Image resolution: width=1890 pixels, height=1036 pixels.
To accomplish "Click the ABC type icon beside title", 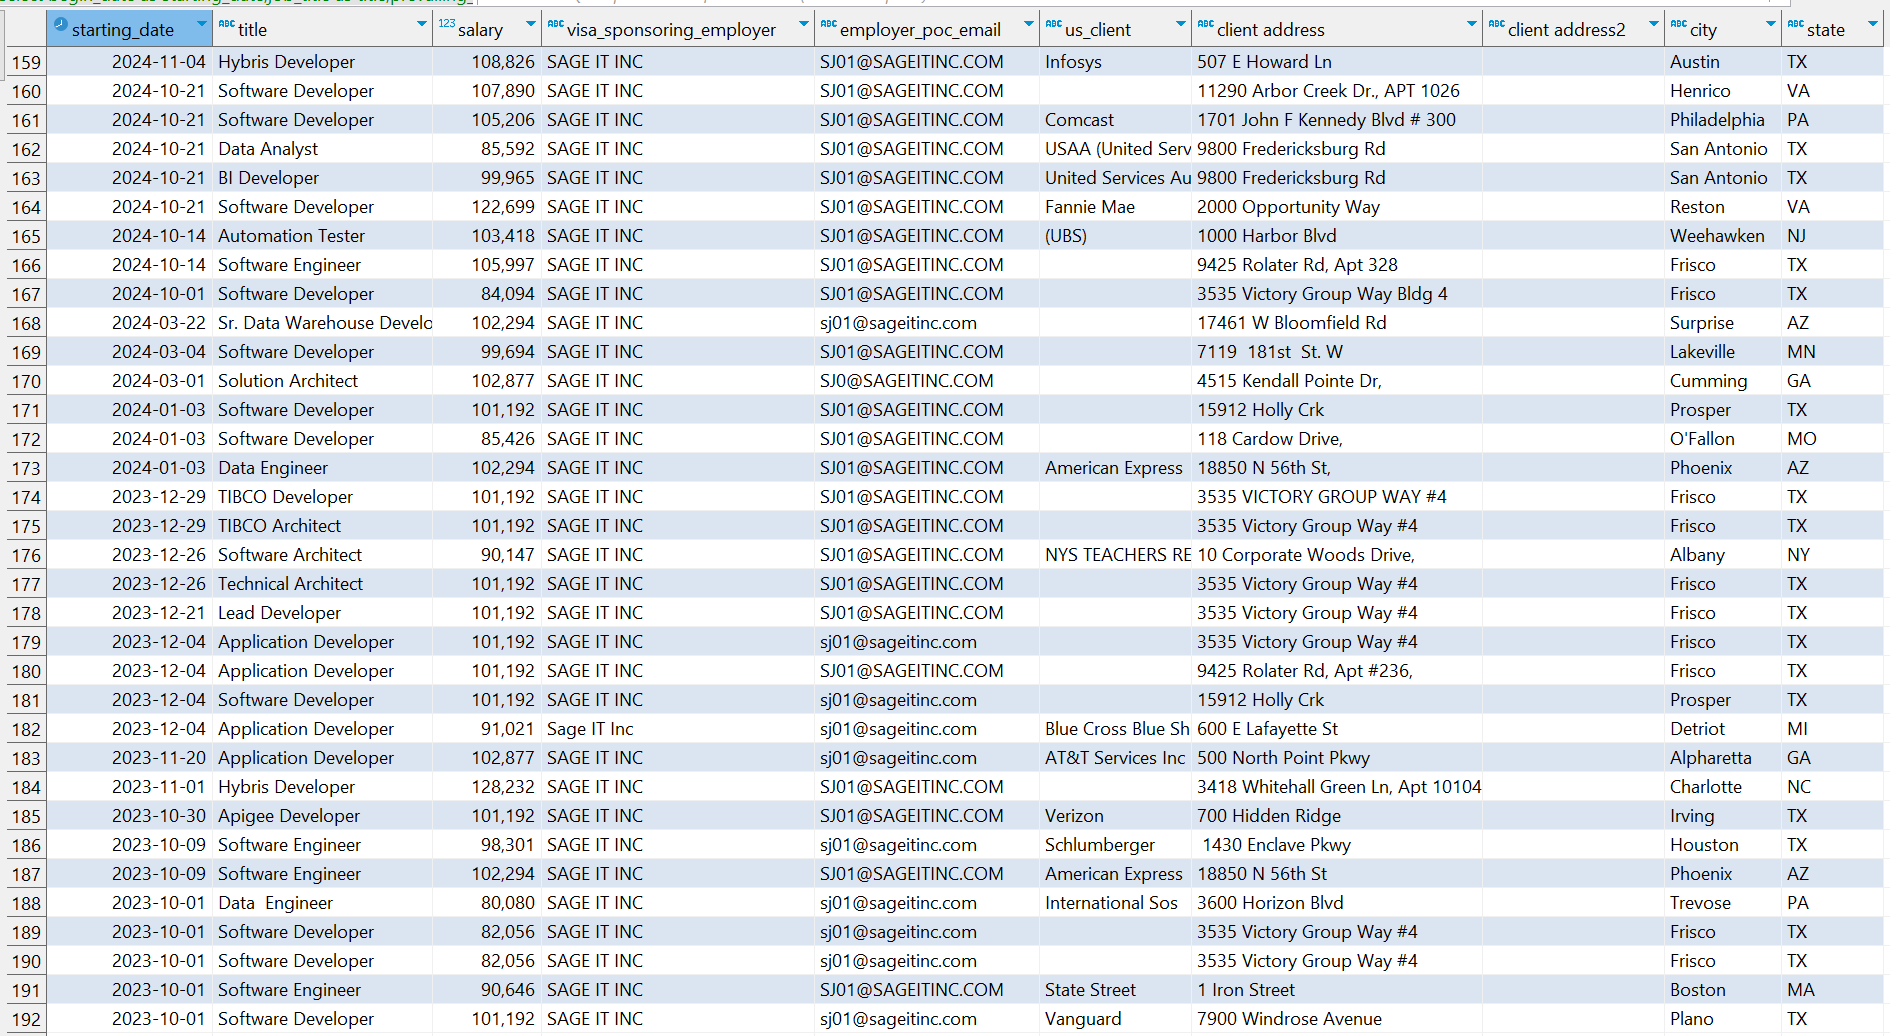I will pyautogui.click(x=227, y=24).
